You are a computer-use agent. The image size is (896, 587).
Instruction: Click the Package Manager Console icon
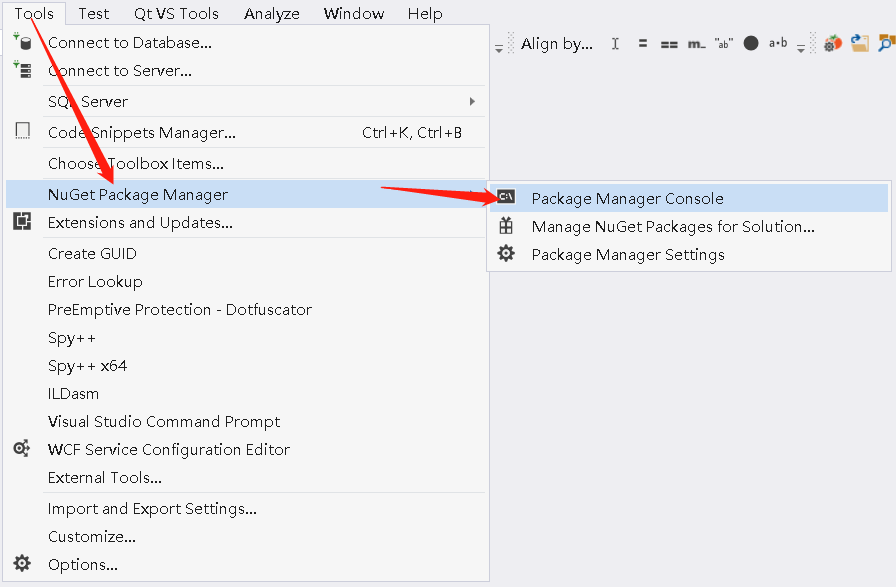506,197
